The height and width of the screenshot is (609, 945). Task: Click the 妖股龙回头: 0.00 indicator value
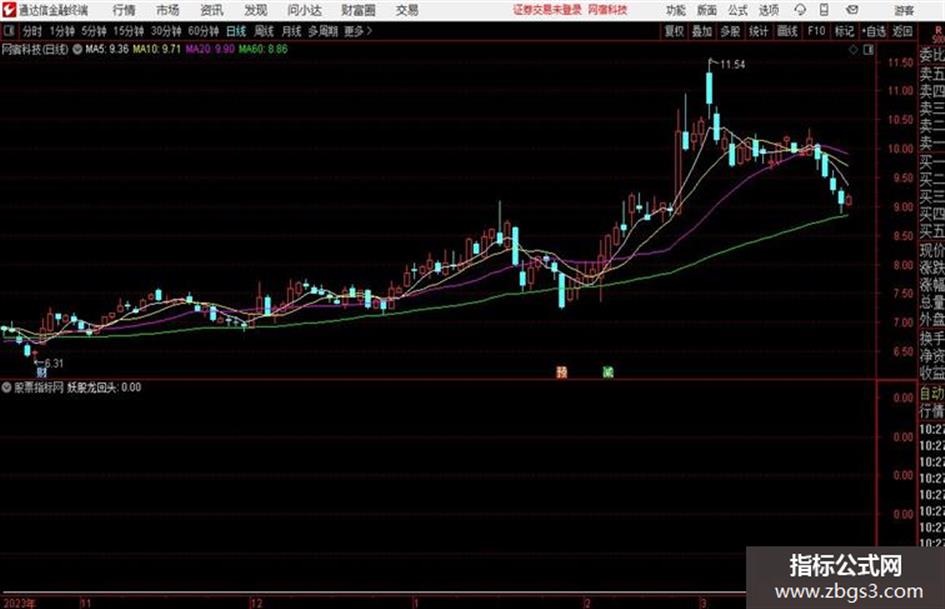tap(104, 388)
